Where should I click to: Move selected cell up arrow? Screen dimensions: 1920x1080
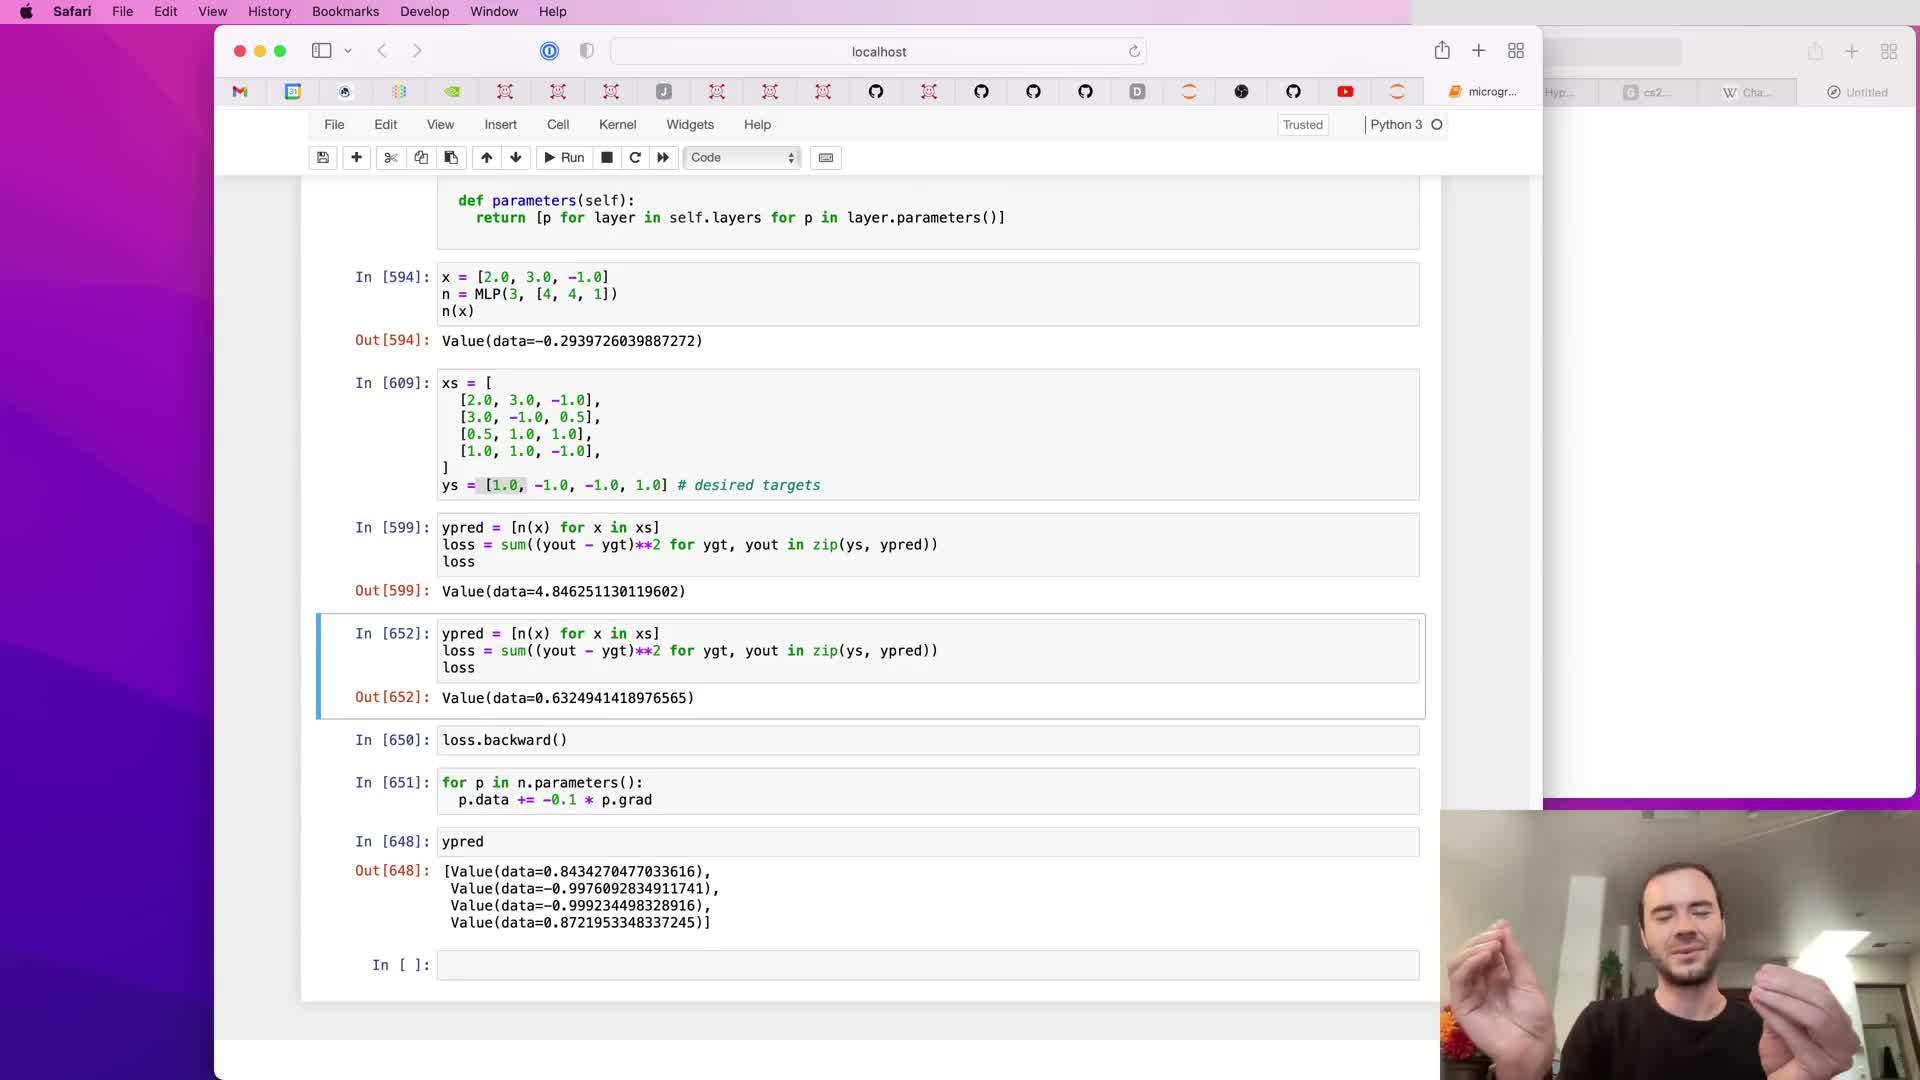pyautogui.click(x=486, y=157)
